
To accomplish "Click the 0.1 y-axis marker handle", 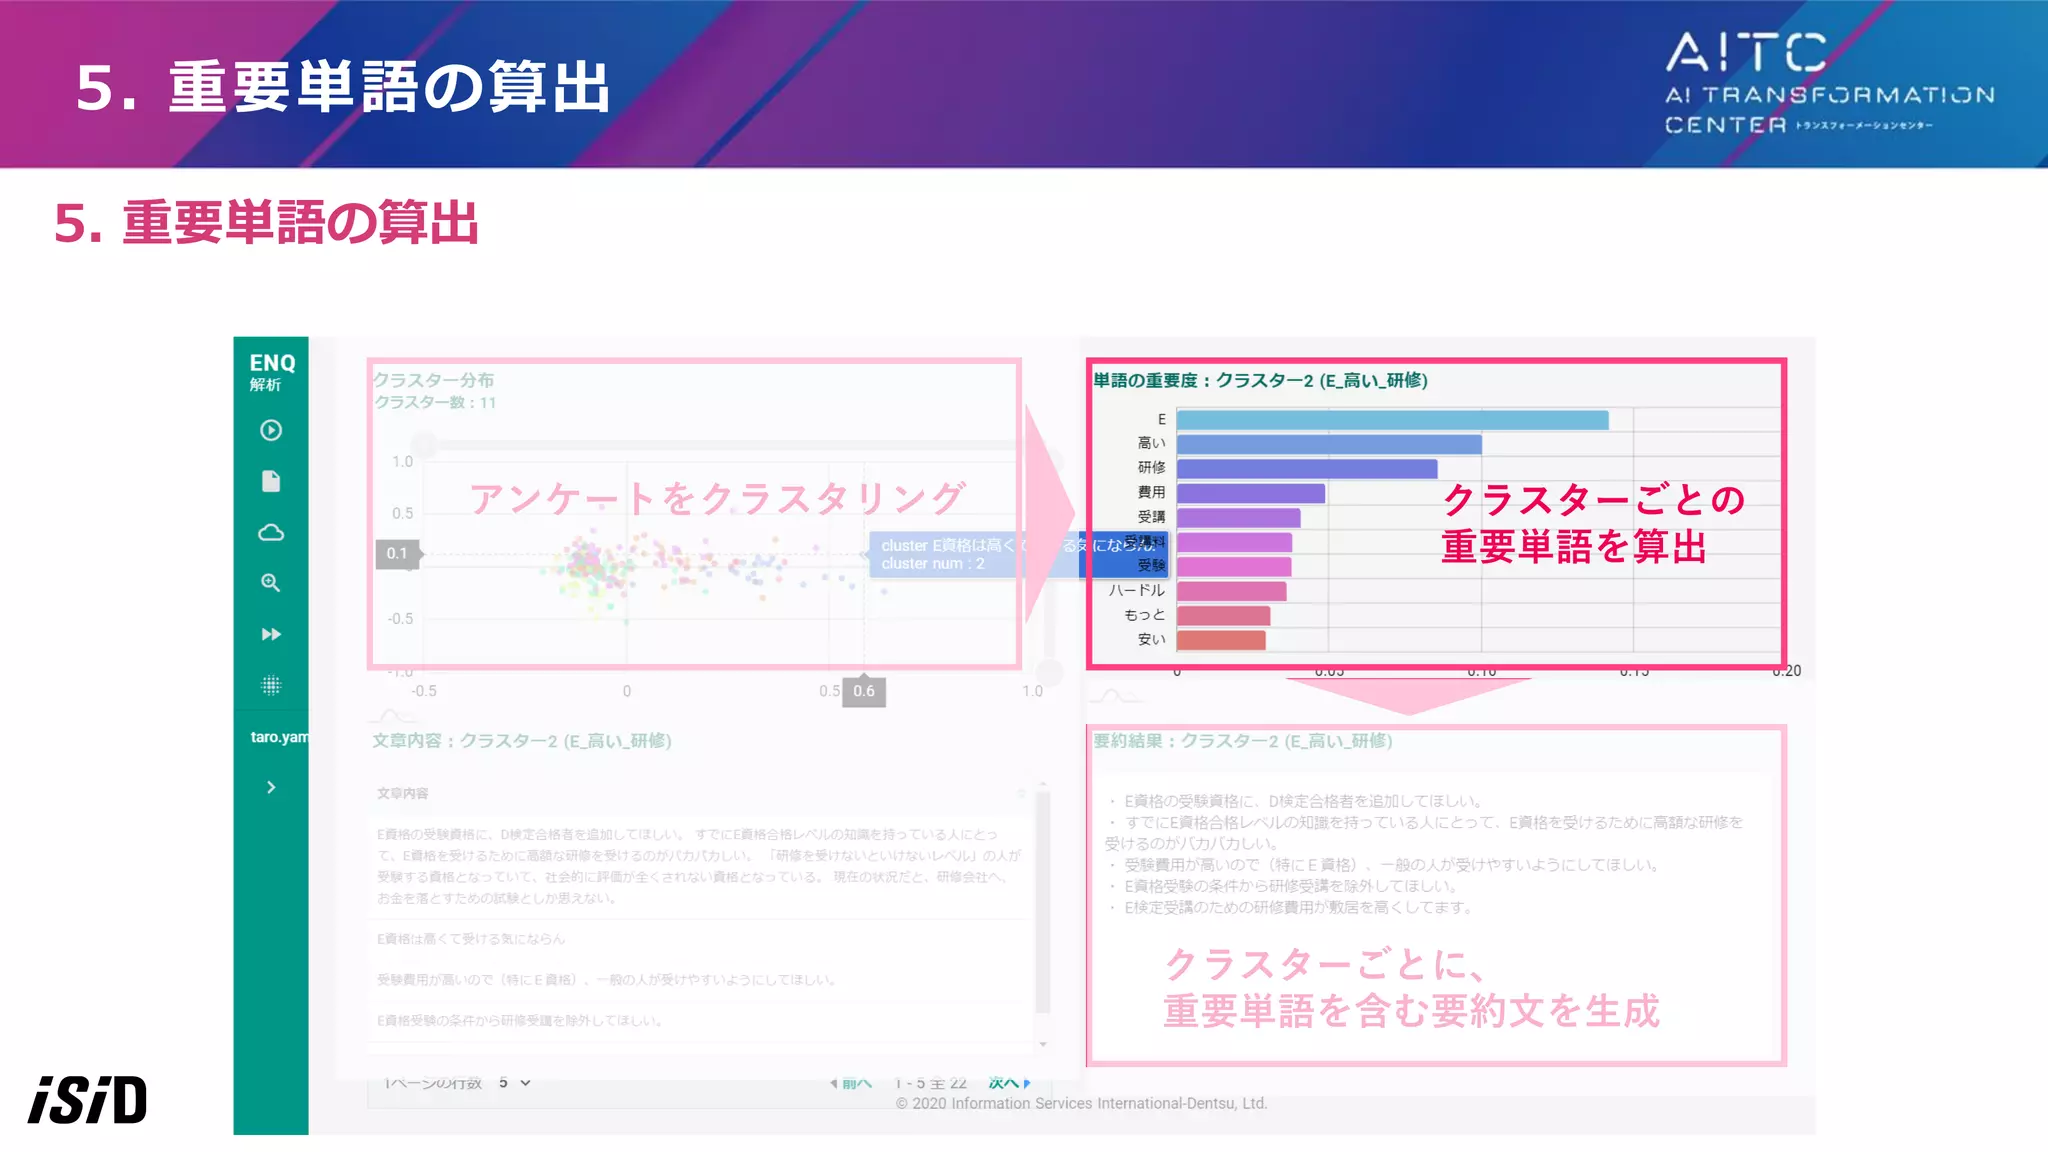I will (x=397, y=553).
